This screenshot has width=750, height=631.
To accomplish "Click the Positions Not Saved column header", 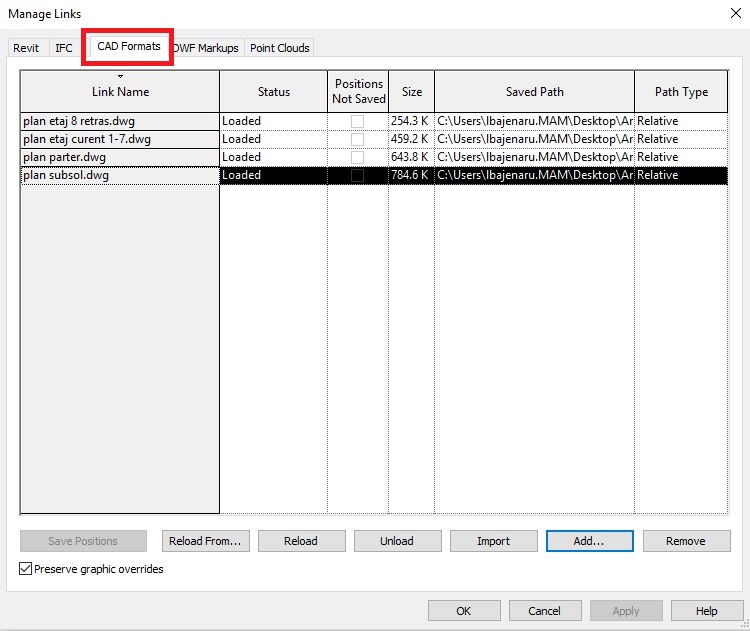I will [x=358, y=92].
